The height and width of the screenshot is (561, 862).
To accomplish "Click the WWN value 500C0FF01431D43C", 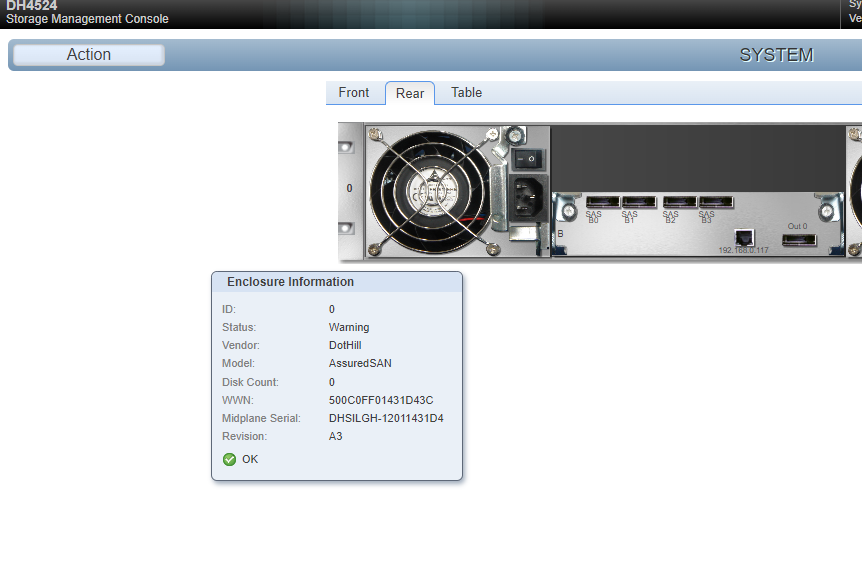I will click(381, 400).
